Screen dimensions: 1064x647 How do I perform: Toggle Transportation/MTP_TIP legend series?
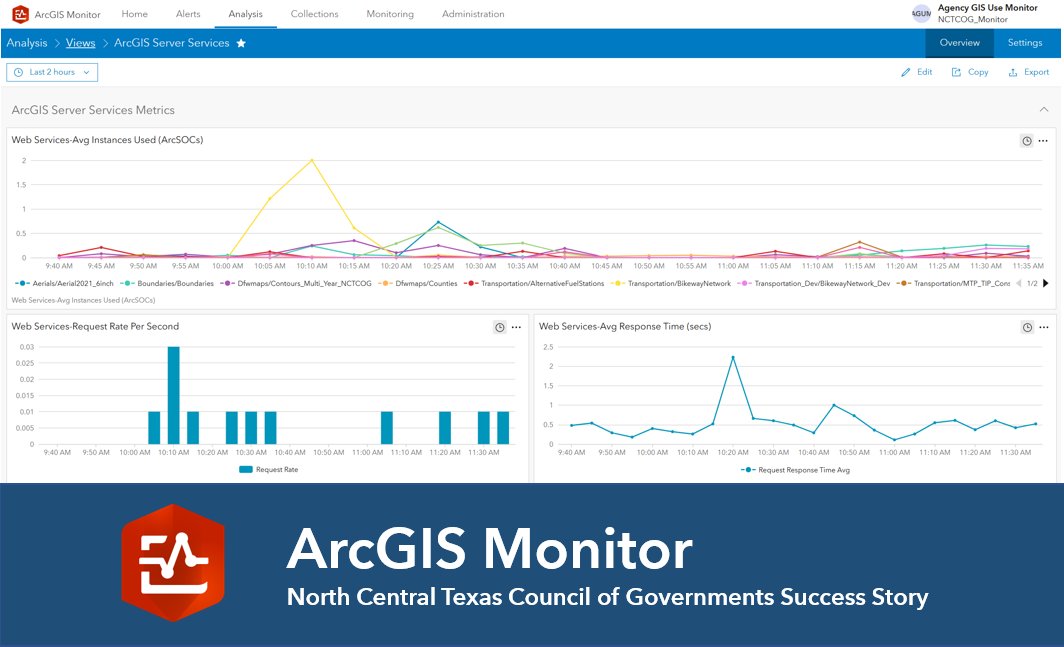(953, 283)
